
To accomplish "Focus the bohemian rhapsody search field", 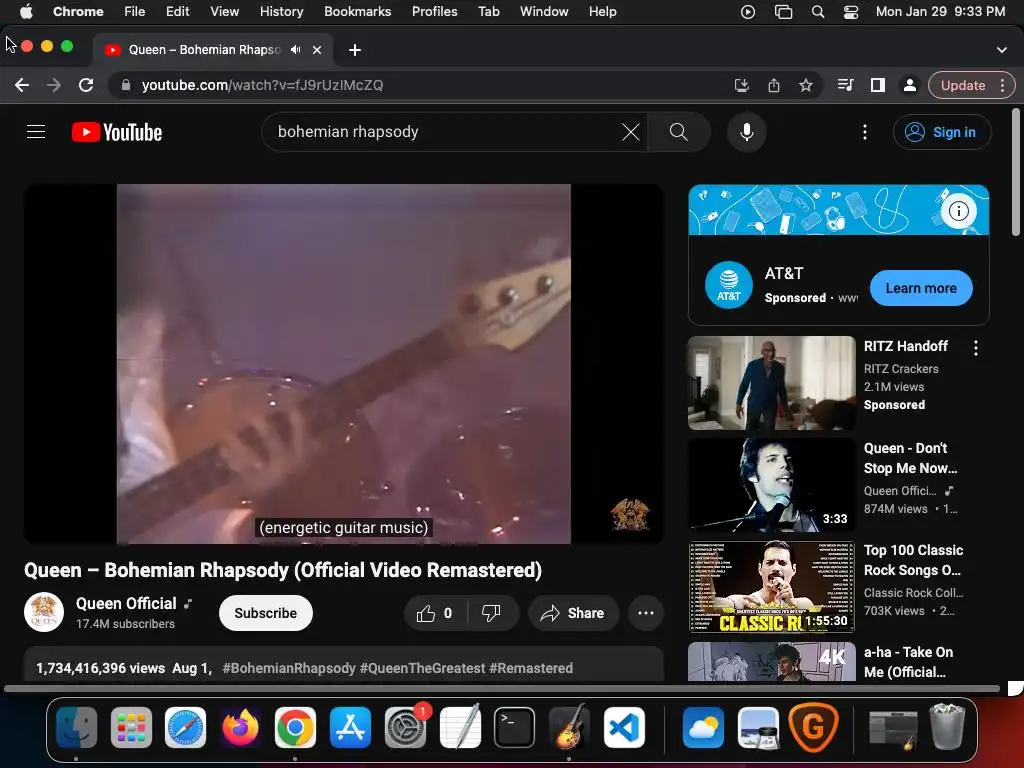I will pyautogui.click(x=444, y=132).
